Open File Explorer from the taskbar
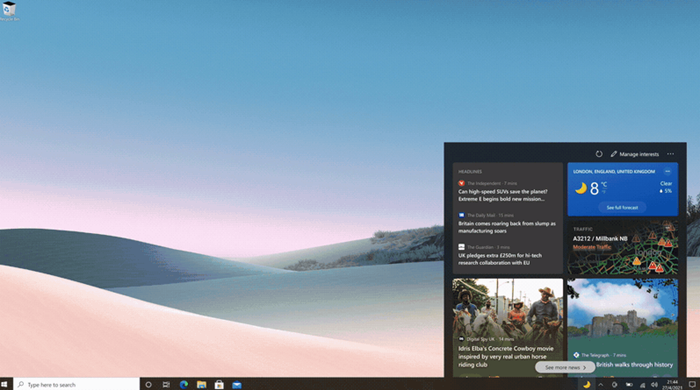This screenshot has width=700, height=390. [x=201, y=384]
